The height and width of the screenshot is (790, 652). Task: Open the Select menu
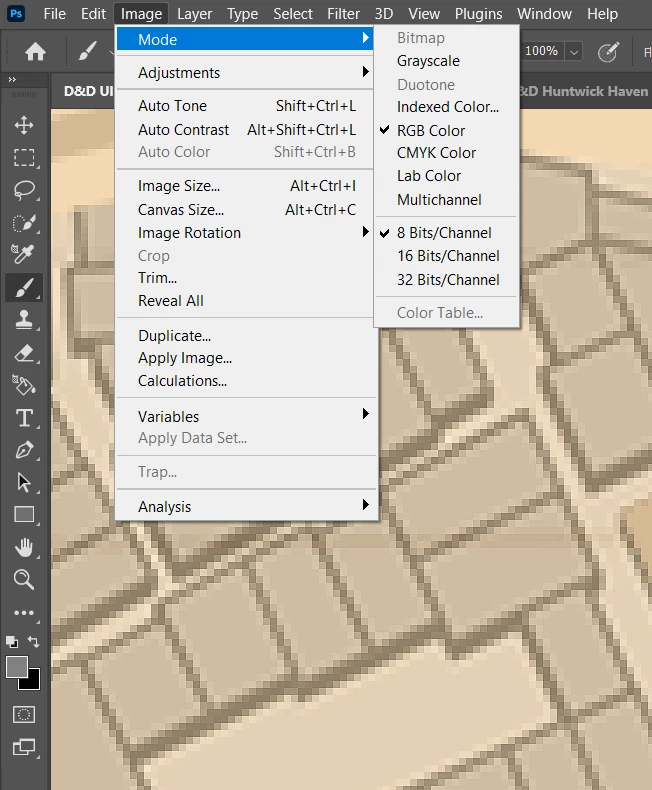pyautogui.click(x=293, y=14)
